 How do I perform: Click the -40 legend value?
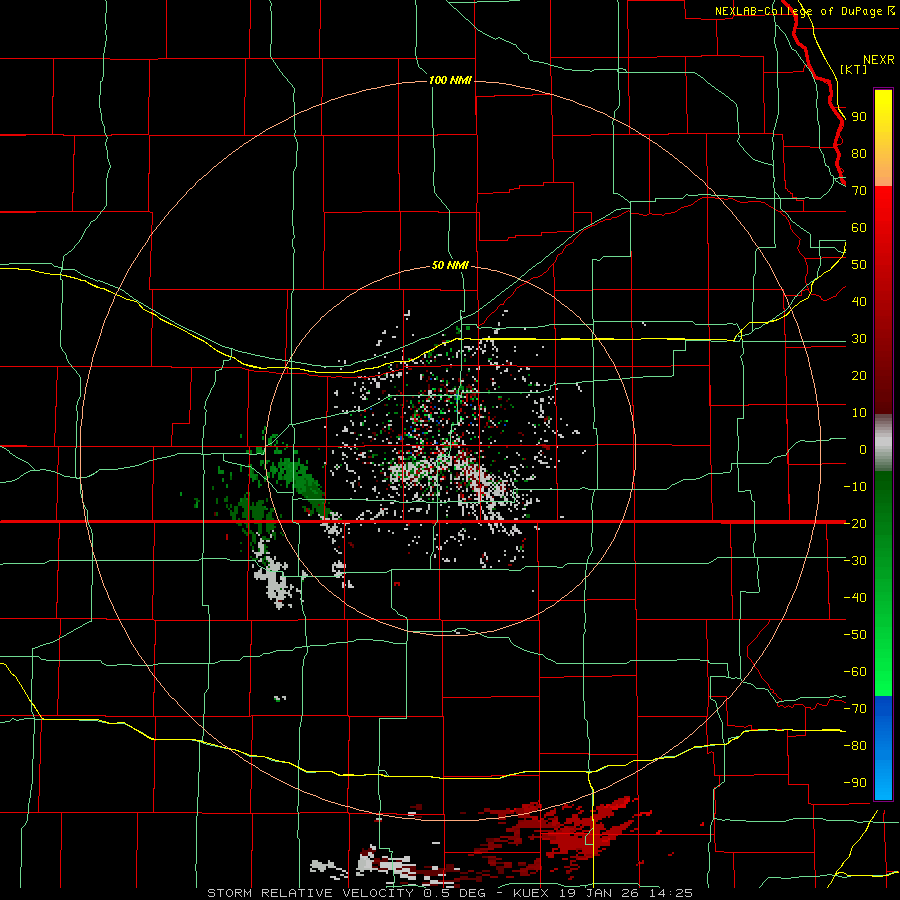click(x=855, y=598)
